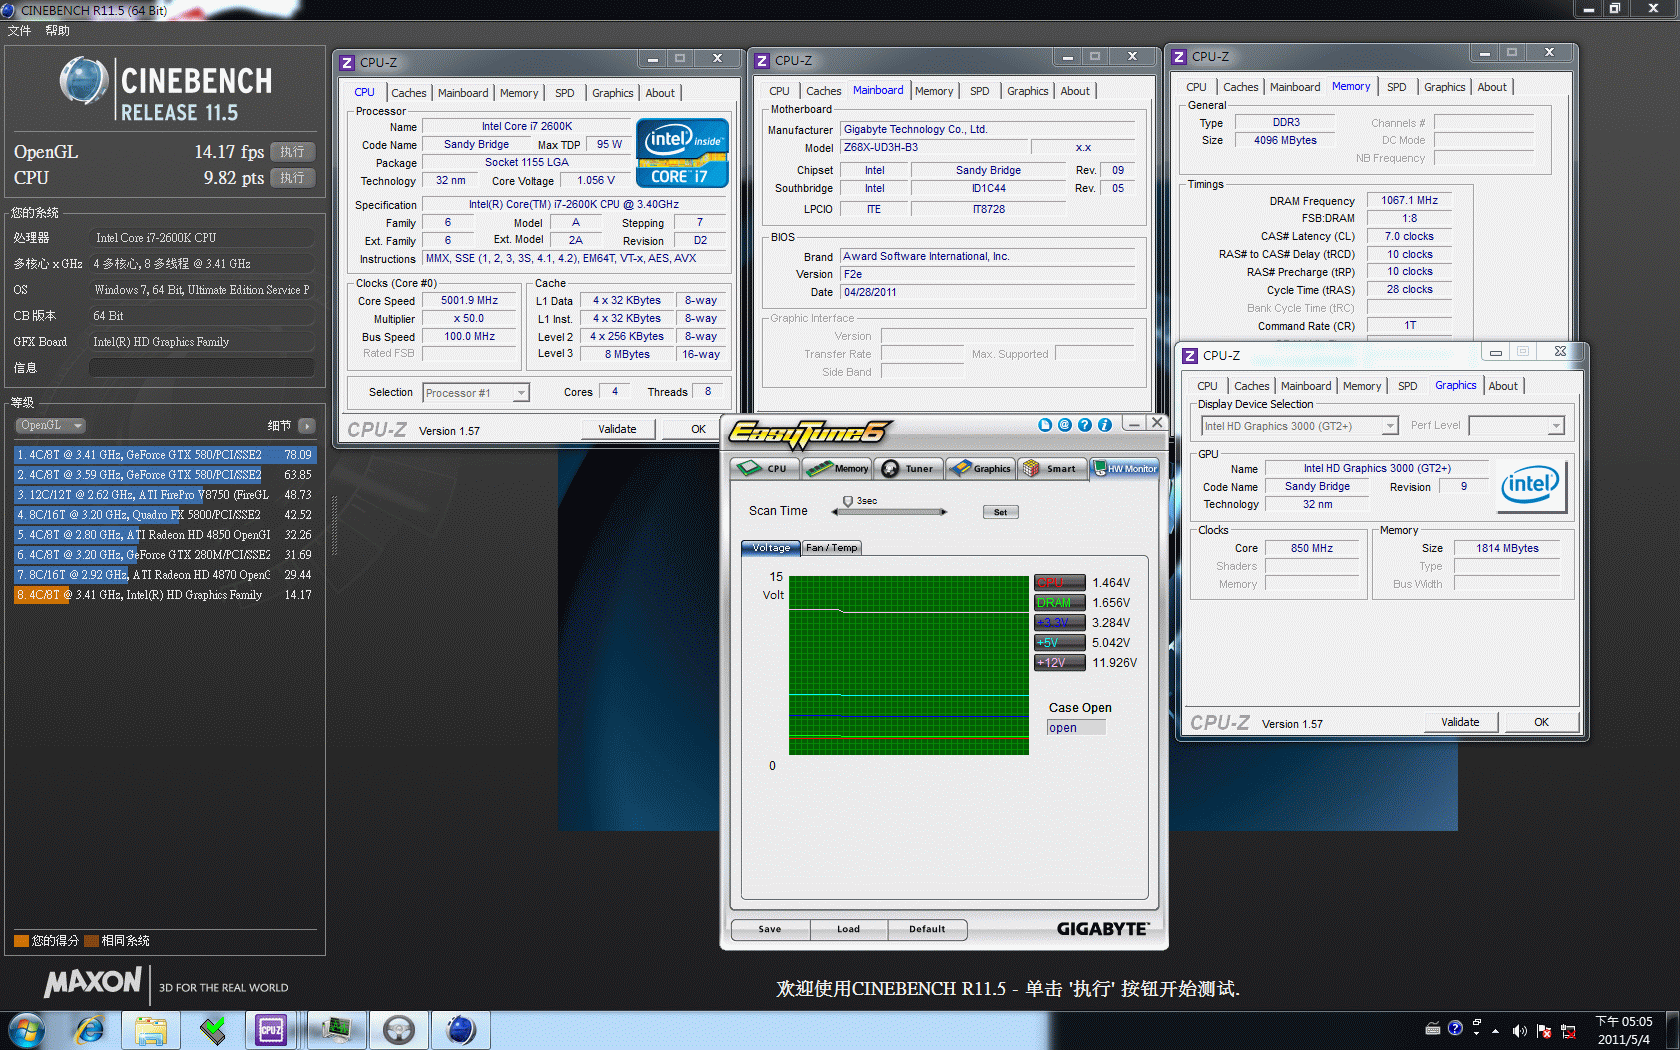Click Validate in the CPU-Z CPU window
The image size is (1680, 1050).
pos(617,429)
